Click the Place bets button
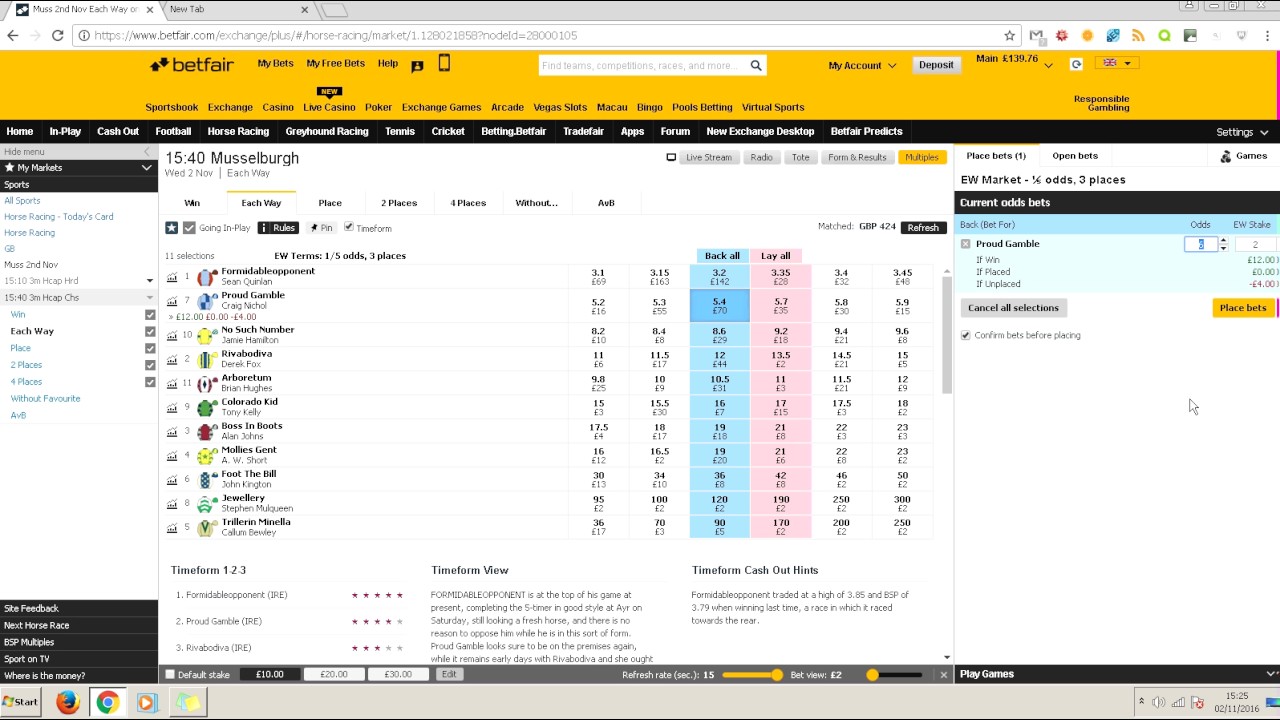The height and width of the screenshot is (720, 1280). (1243, 308)
